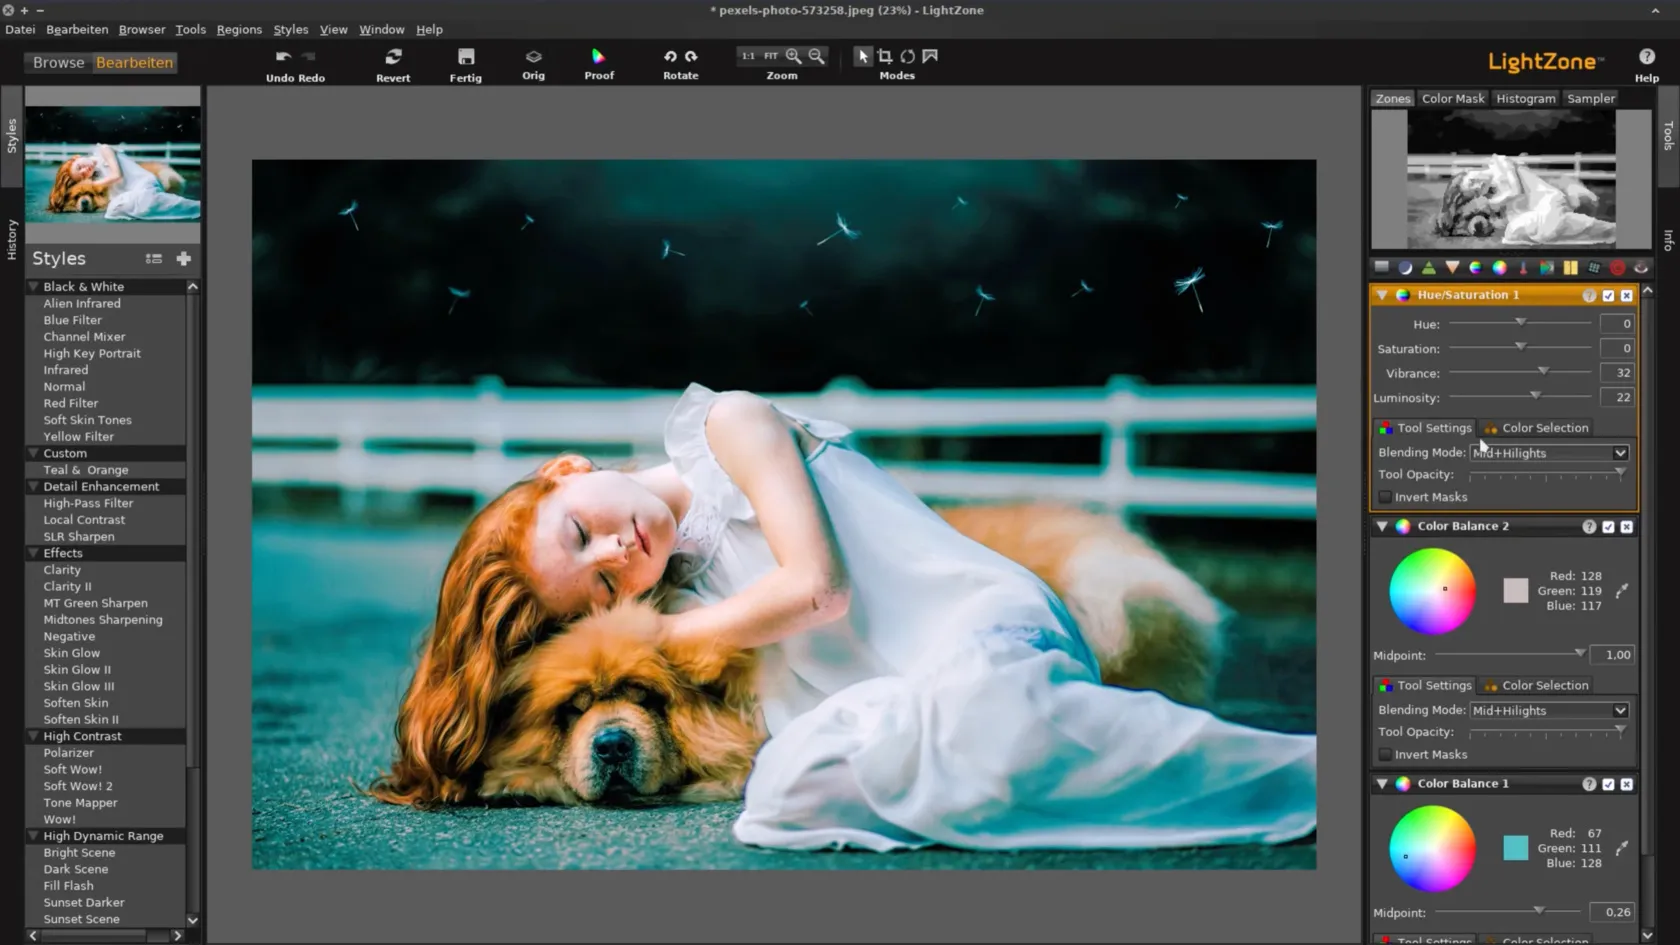Open the Regions menu
This screenshot has width=1680, height=945.
[x=239, y=30]
